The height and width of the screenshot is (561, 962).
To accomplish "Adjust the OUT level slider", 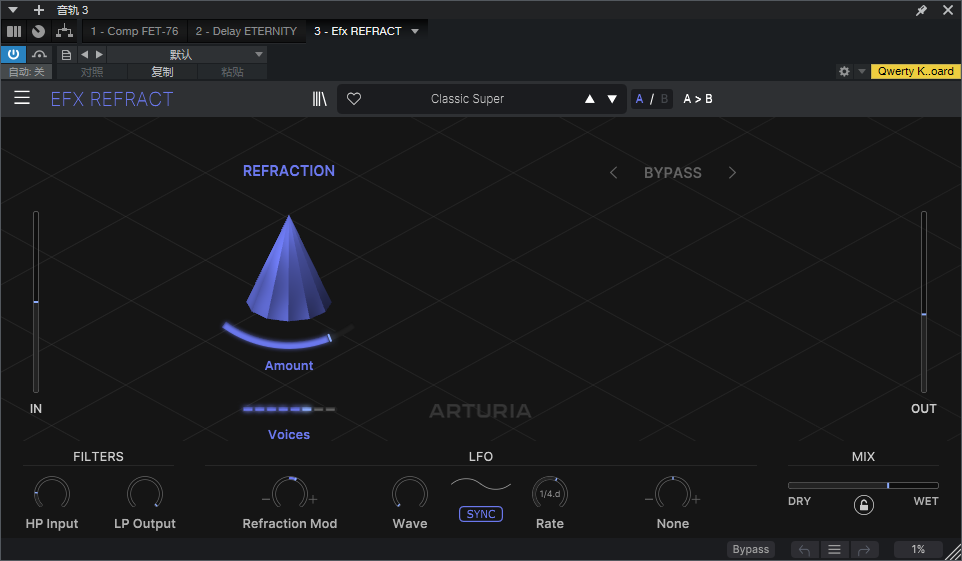I will coord(923,302).
